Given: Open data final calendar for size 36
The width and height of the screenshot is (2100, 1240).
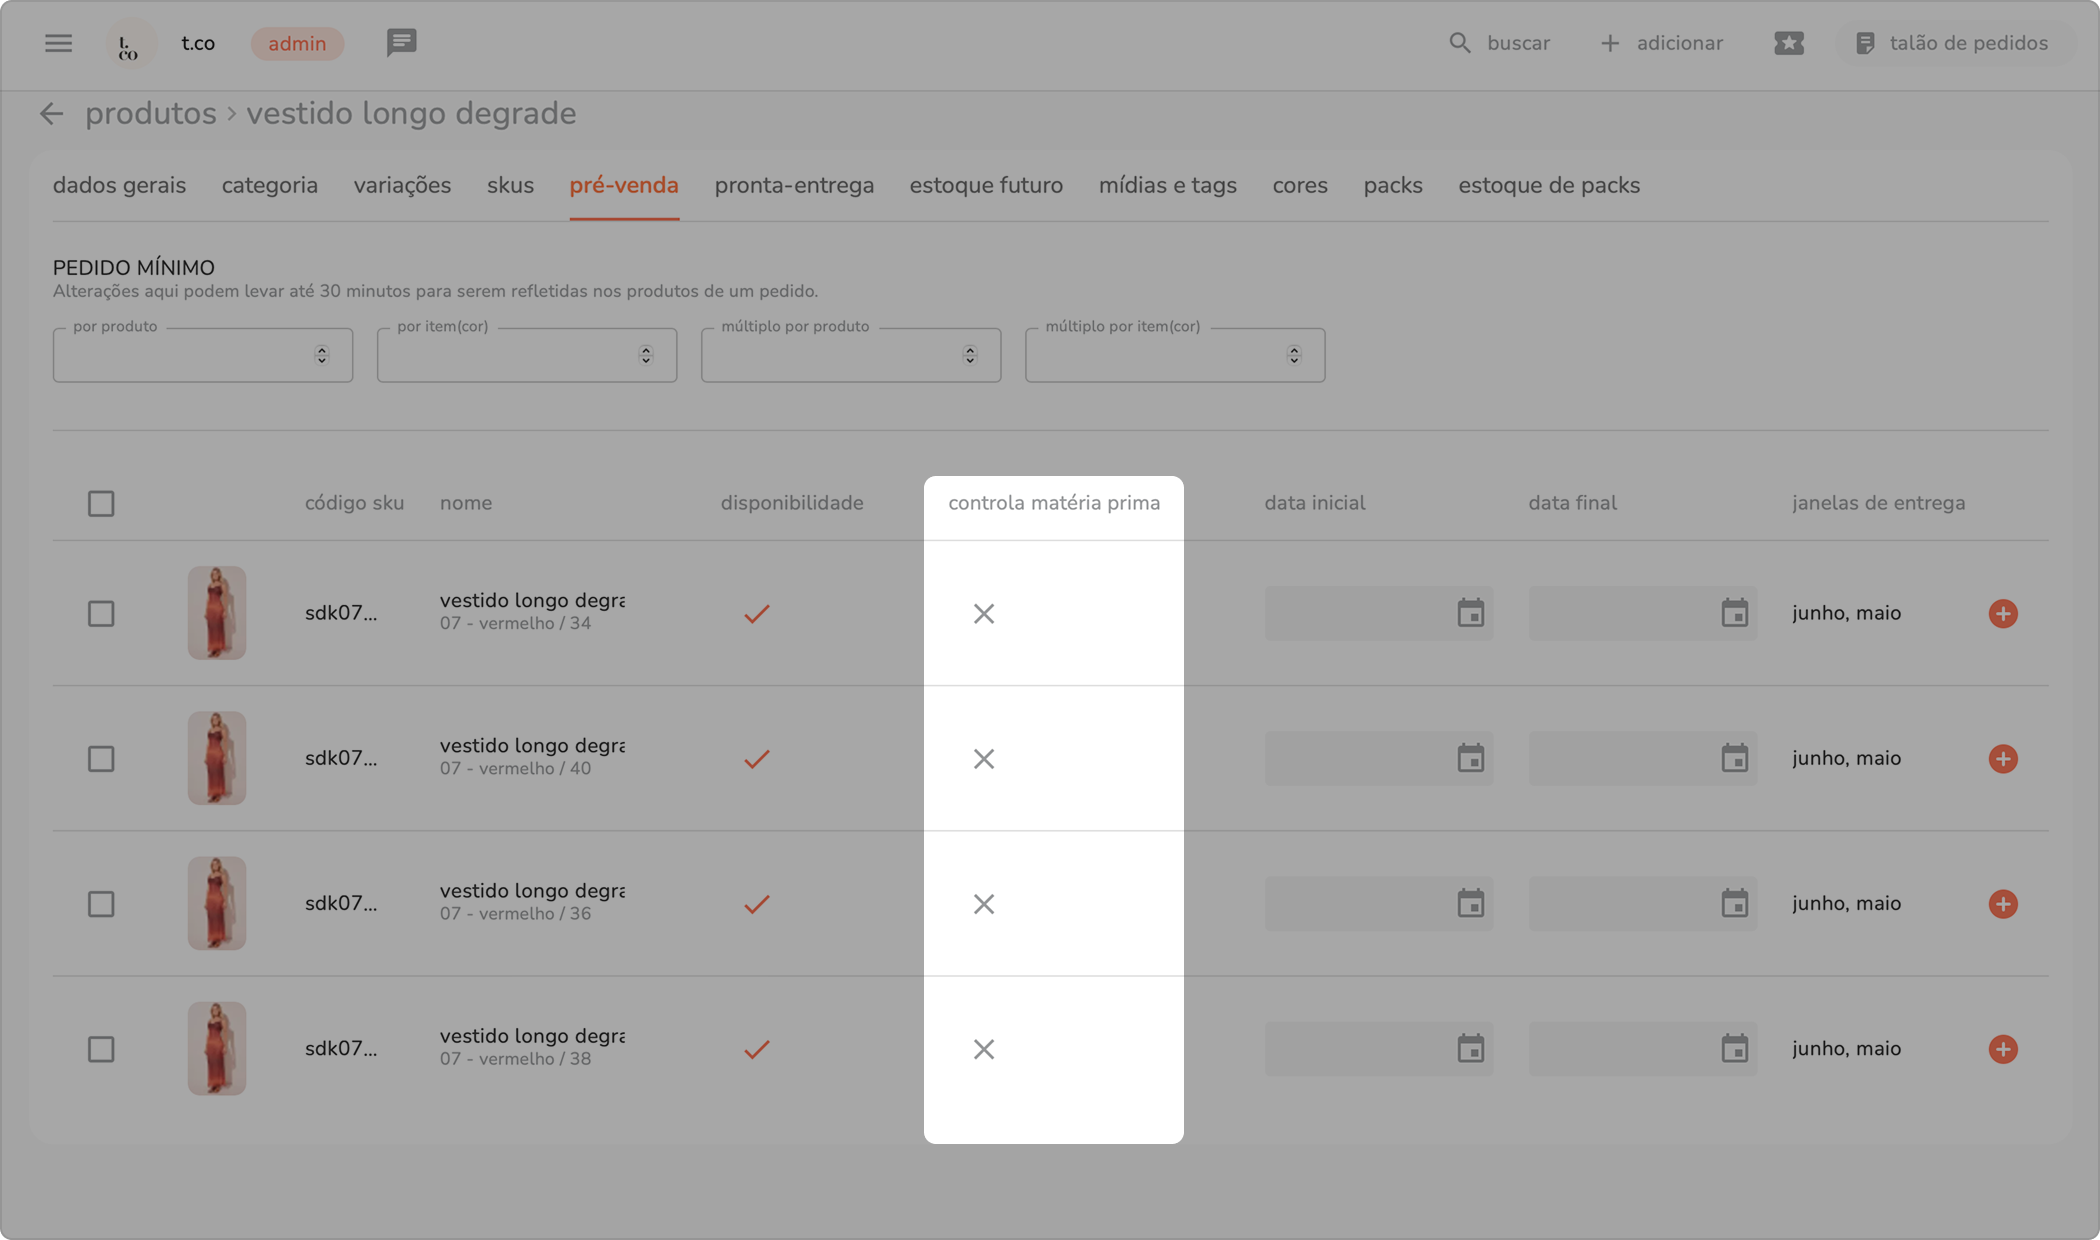Looking at the screenshot, I should 1734,904.
